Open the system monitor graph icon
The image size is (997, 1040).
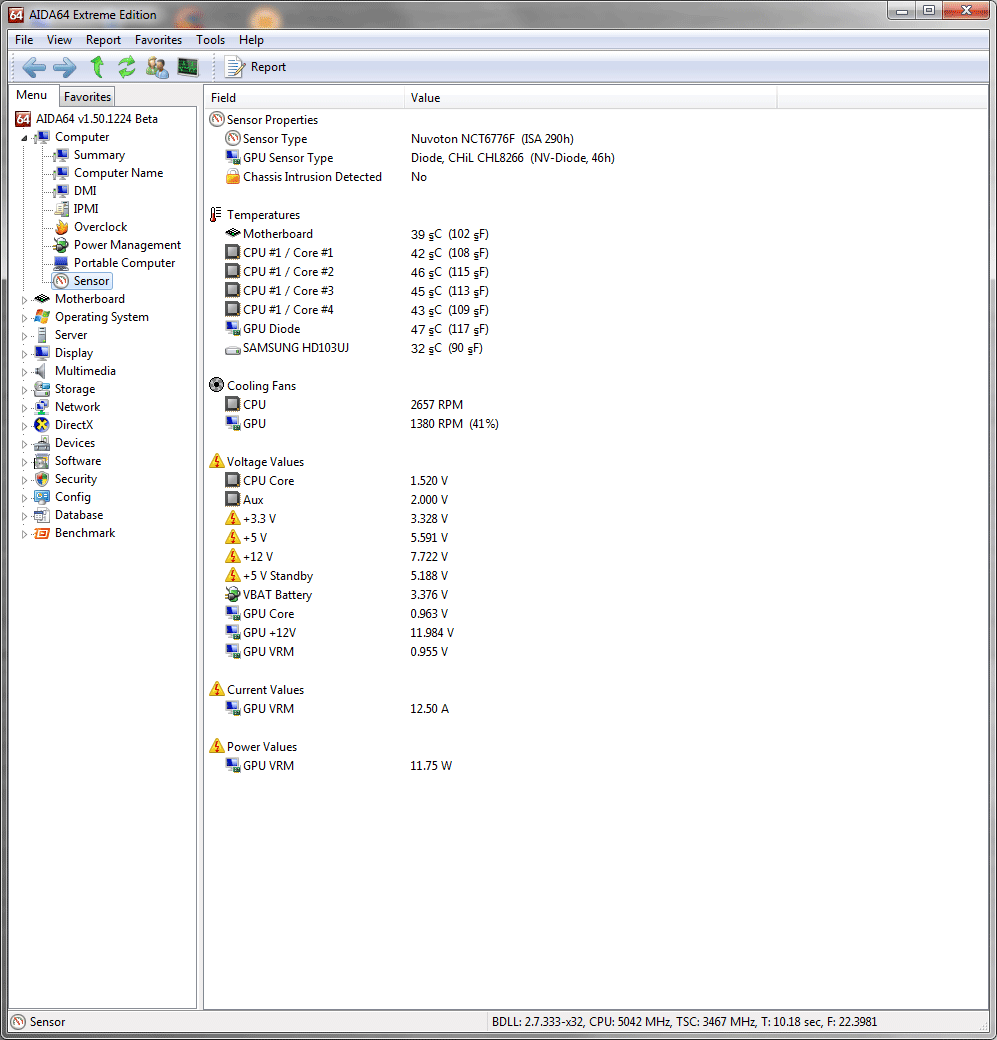pyautogui.click(x=188, y=67)
